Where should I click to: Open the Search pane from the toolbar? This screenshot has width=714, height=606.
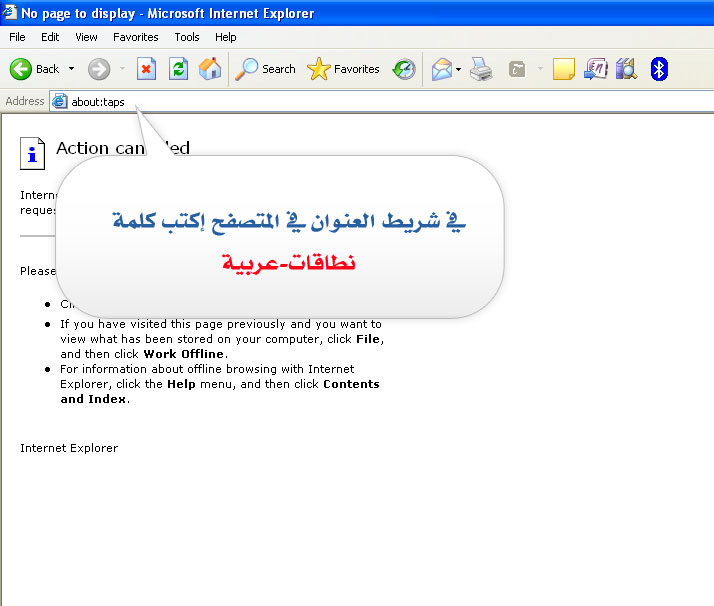265,69
